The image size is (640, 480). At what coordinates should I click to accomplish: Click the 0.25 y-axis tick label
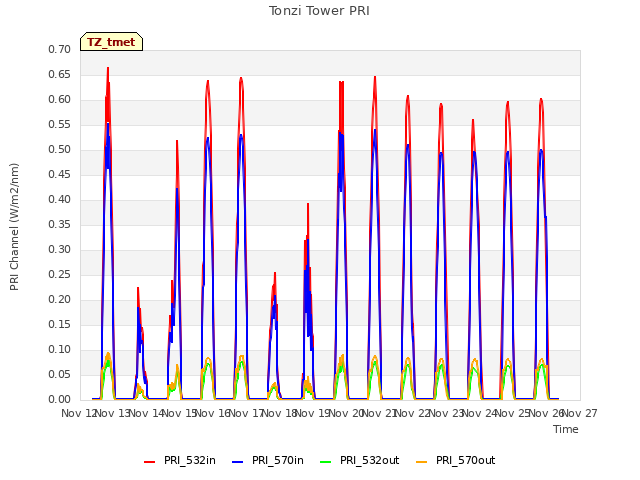pyautogui.click(x=60, y=274)
